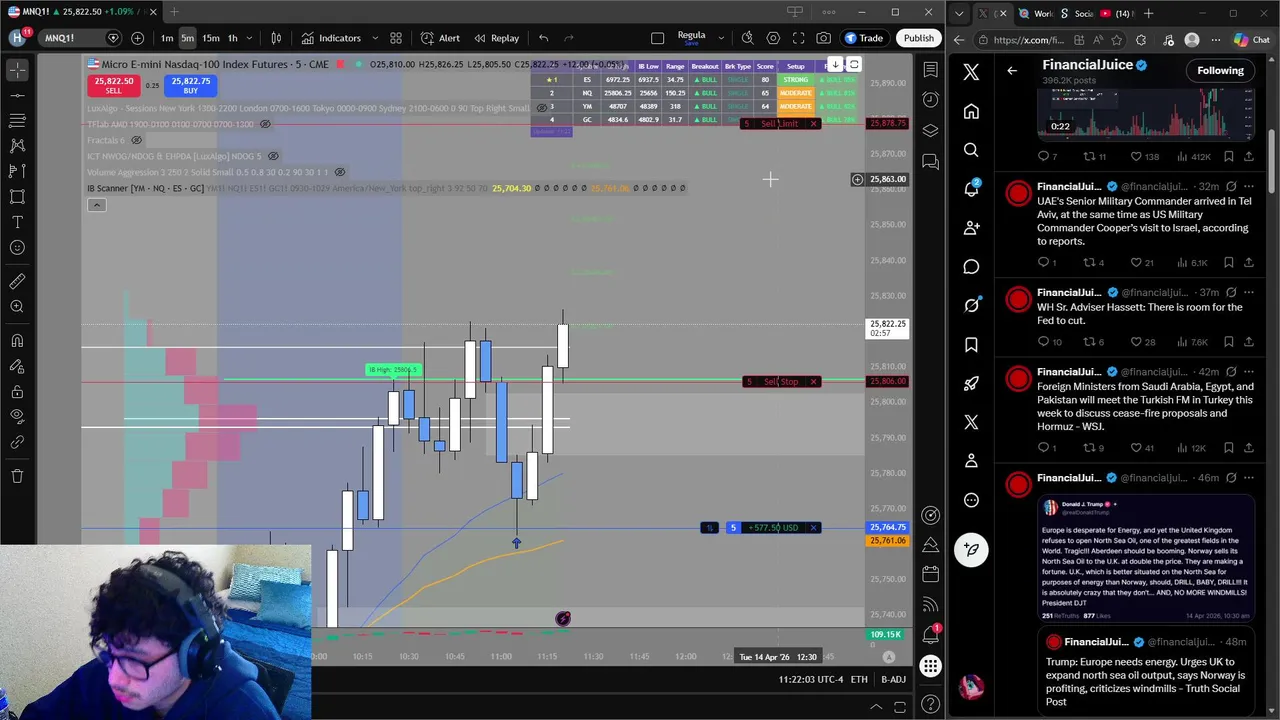Toggle the magnet mode icon
The width and height of the screenshot is (1280, 720).
[x=17, y=340]
